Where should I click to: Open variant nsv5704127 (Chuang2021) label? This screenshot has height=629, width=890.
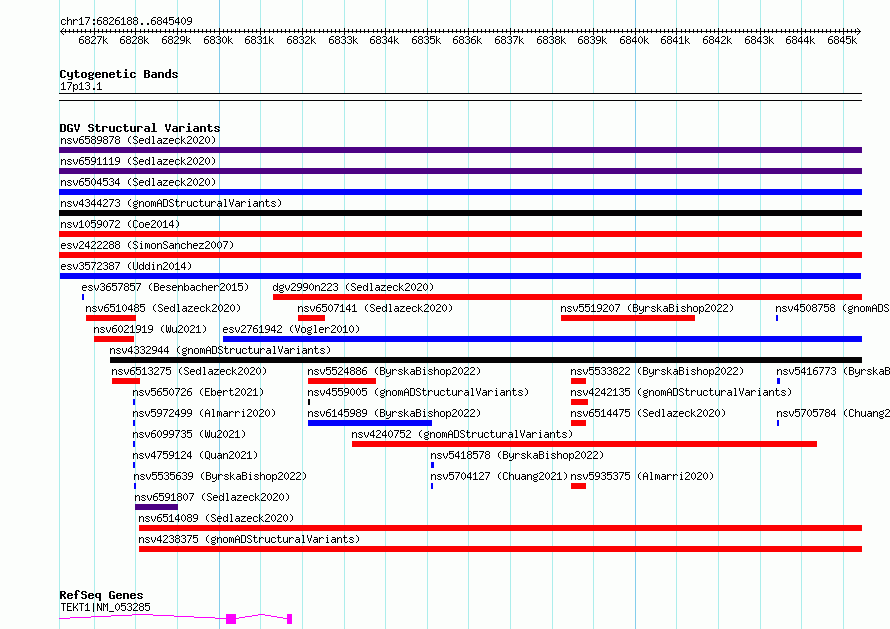[x=499, y=476]
